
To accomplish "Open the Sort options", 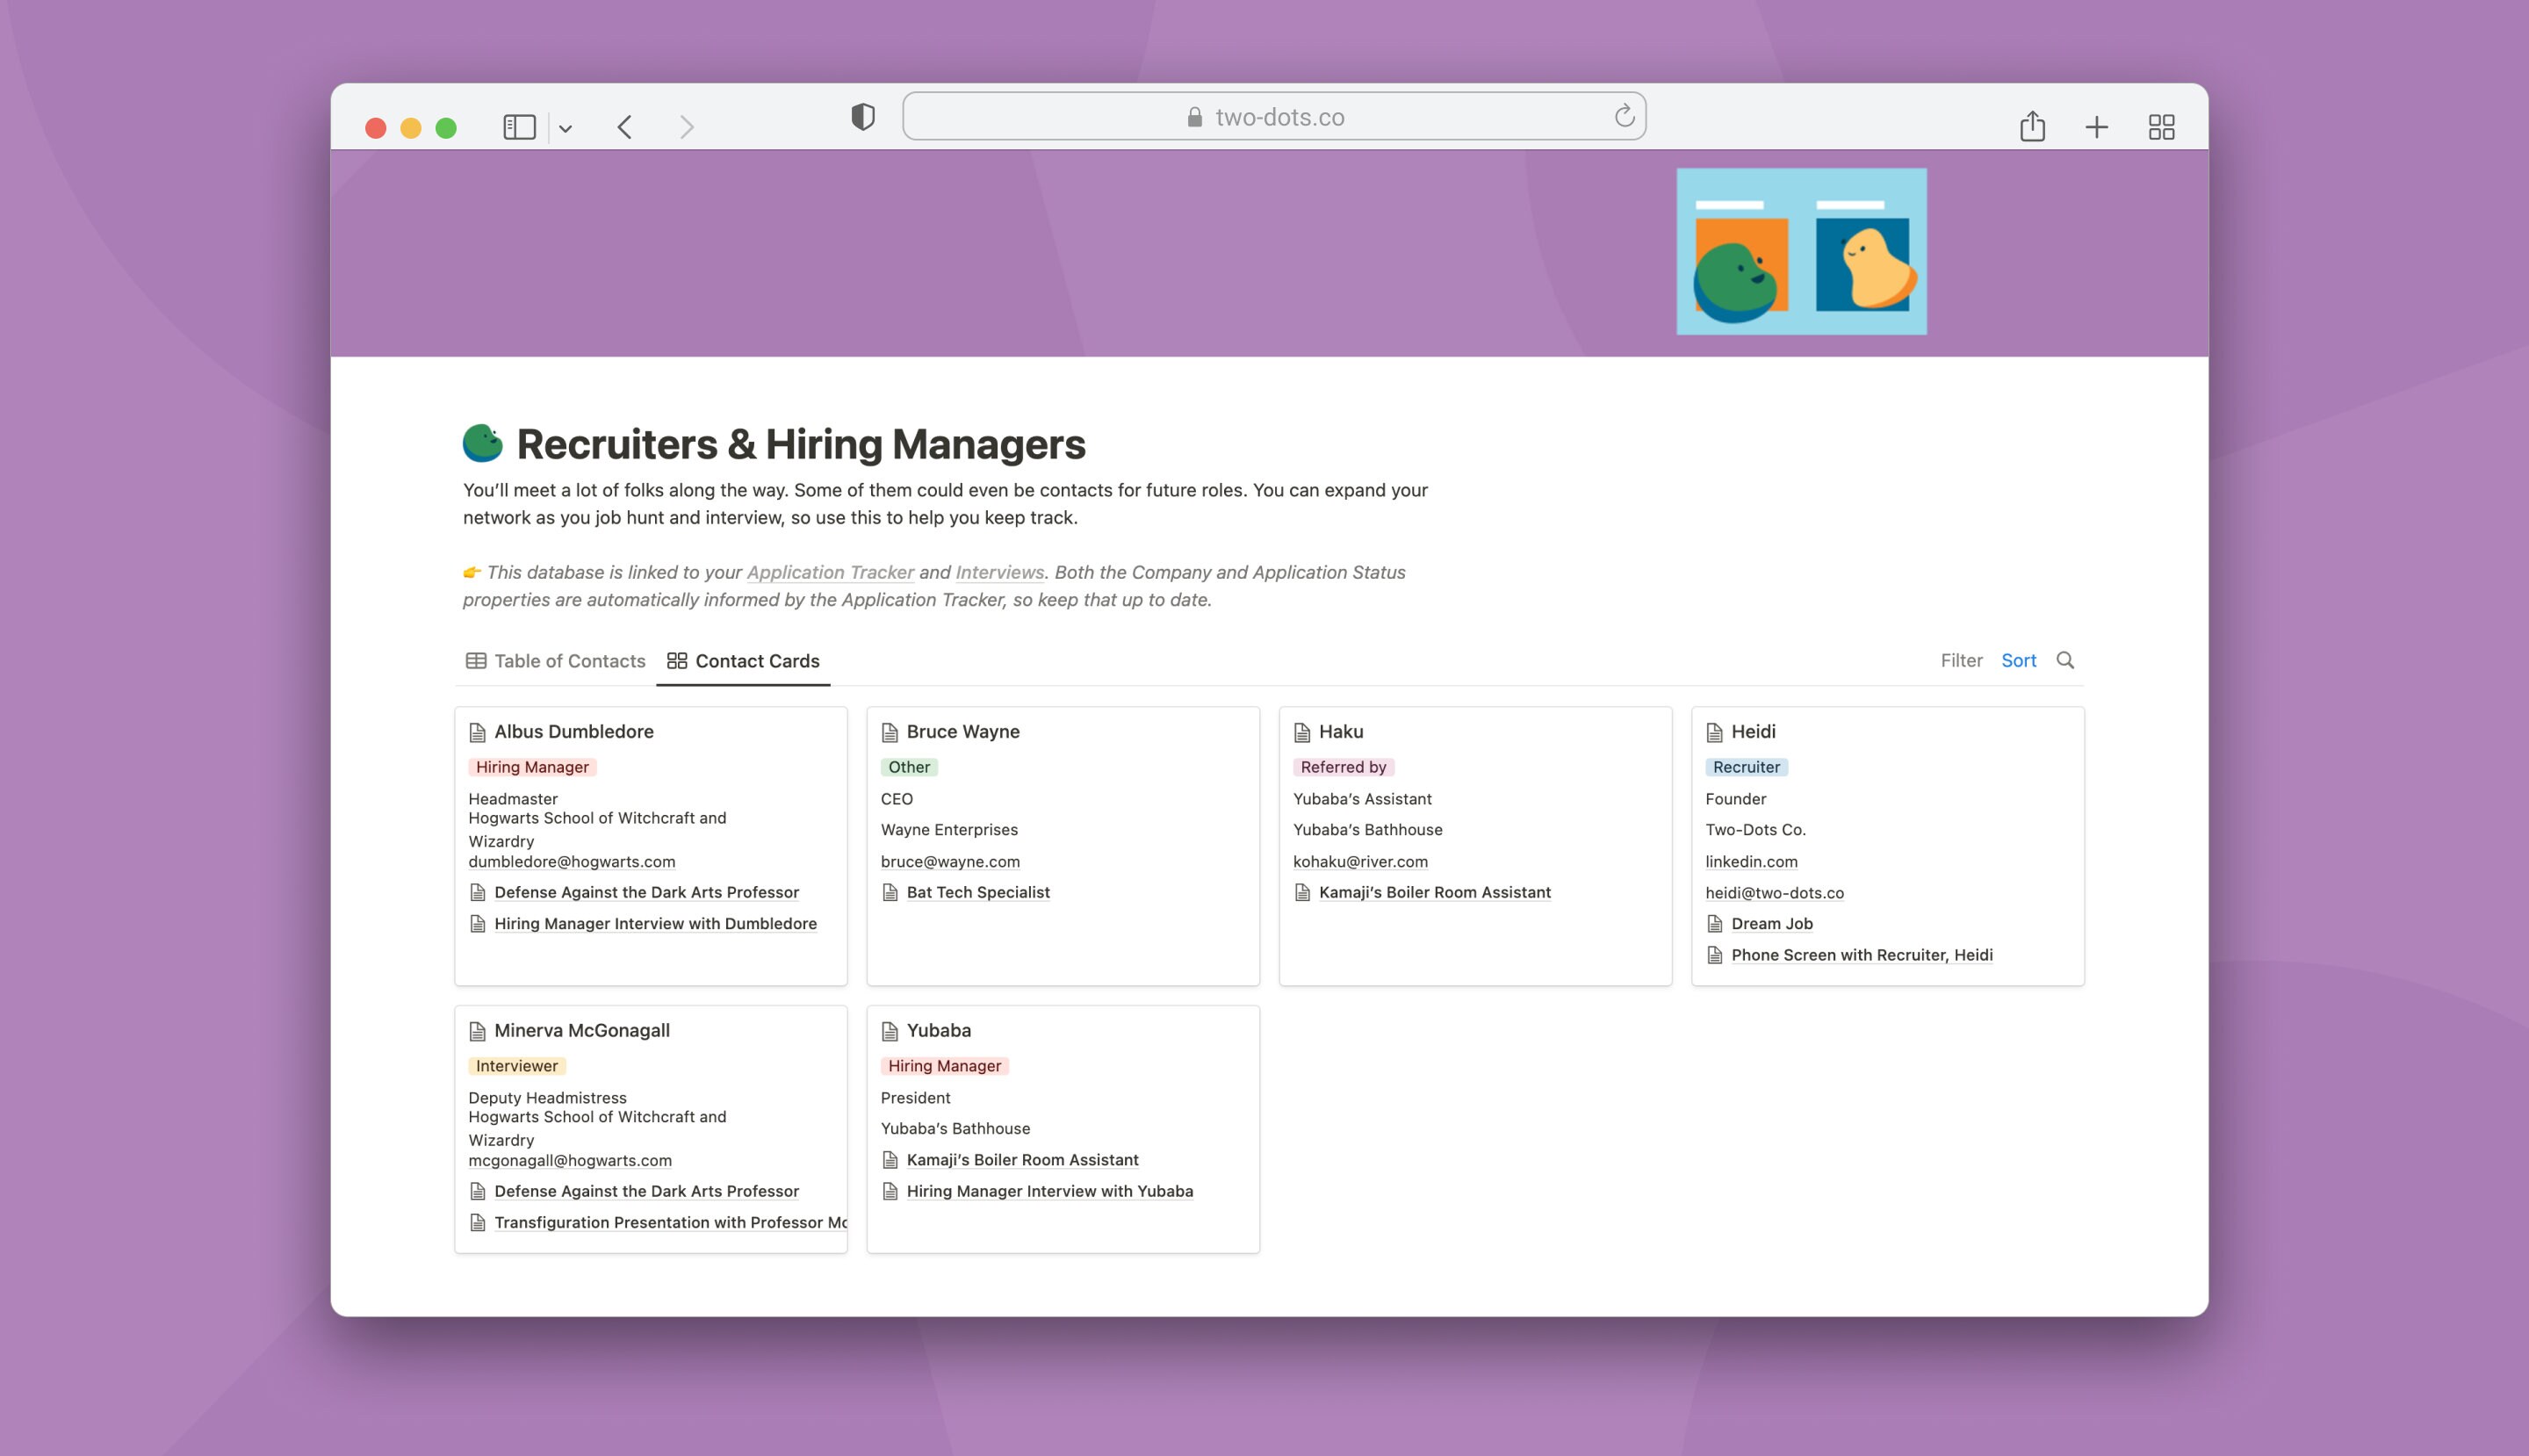I will (x=2018, y=660).
